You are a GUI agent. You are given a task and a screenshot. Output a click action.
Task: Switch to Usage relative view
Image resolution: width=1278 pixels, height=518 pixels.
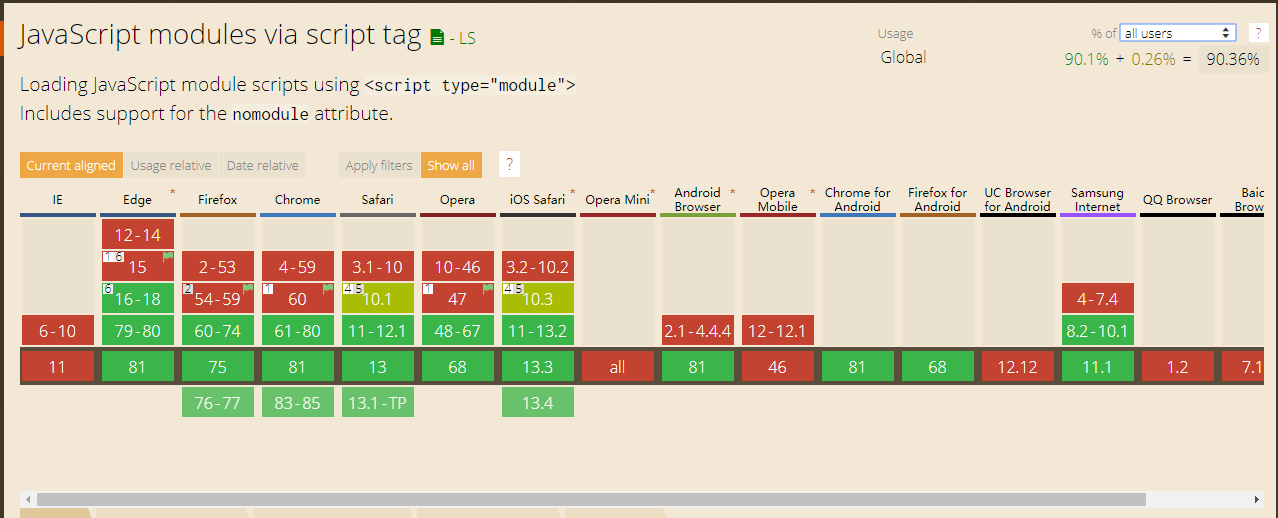171,166
